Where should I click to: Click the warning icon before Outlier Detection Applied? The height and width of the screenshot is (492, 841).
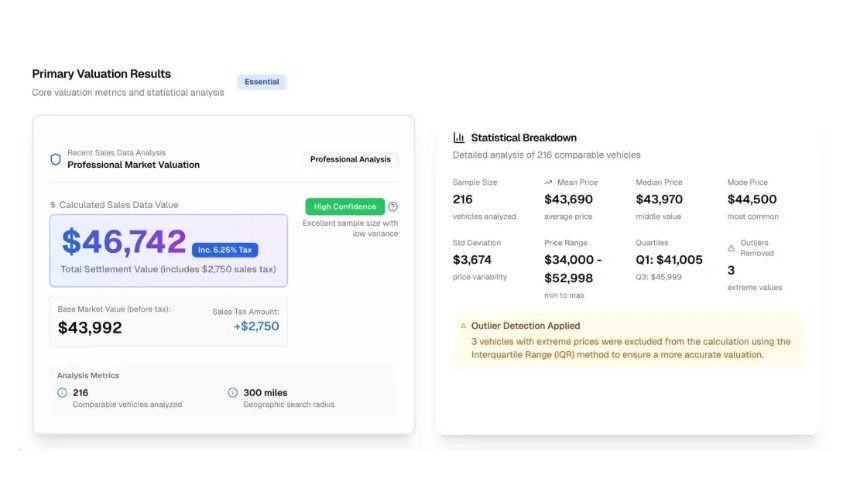(462, 326)
